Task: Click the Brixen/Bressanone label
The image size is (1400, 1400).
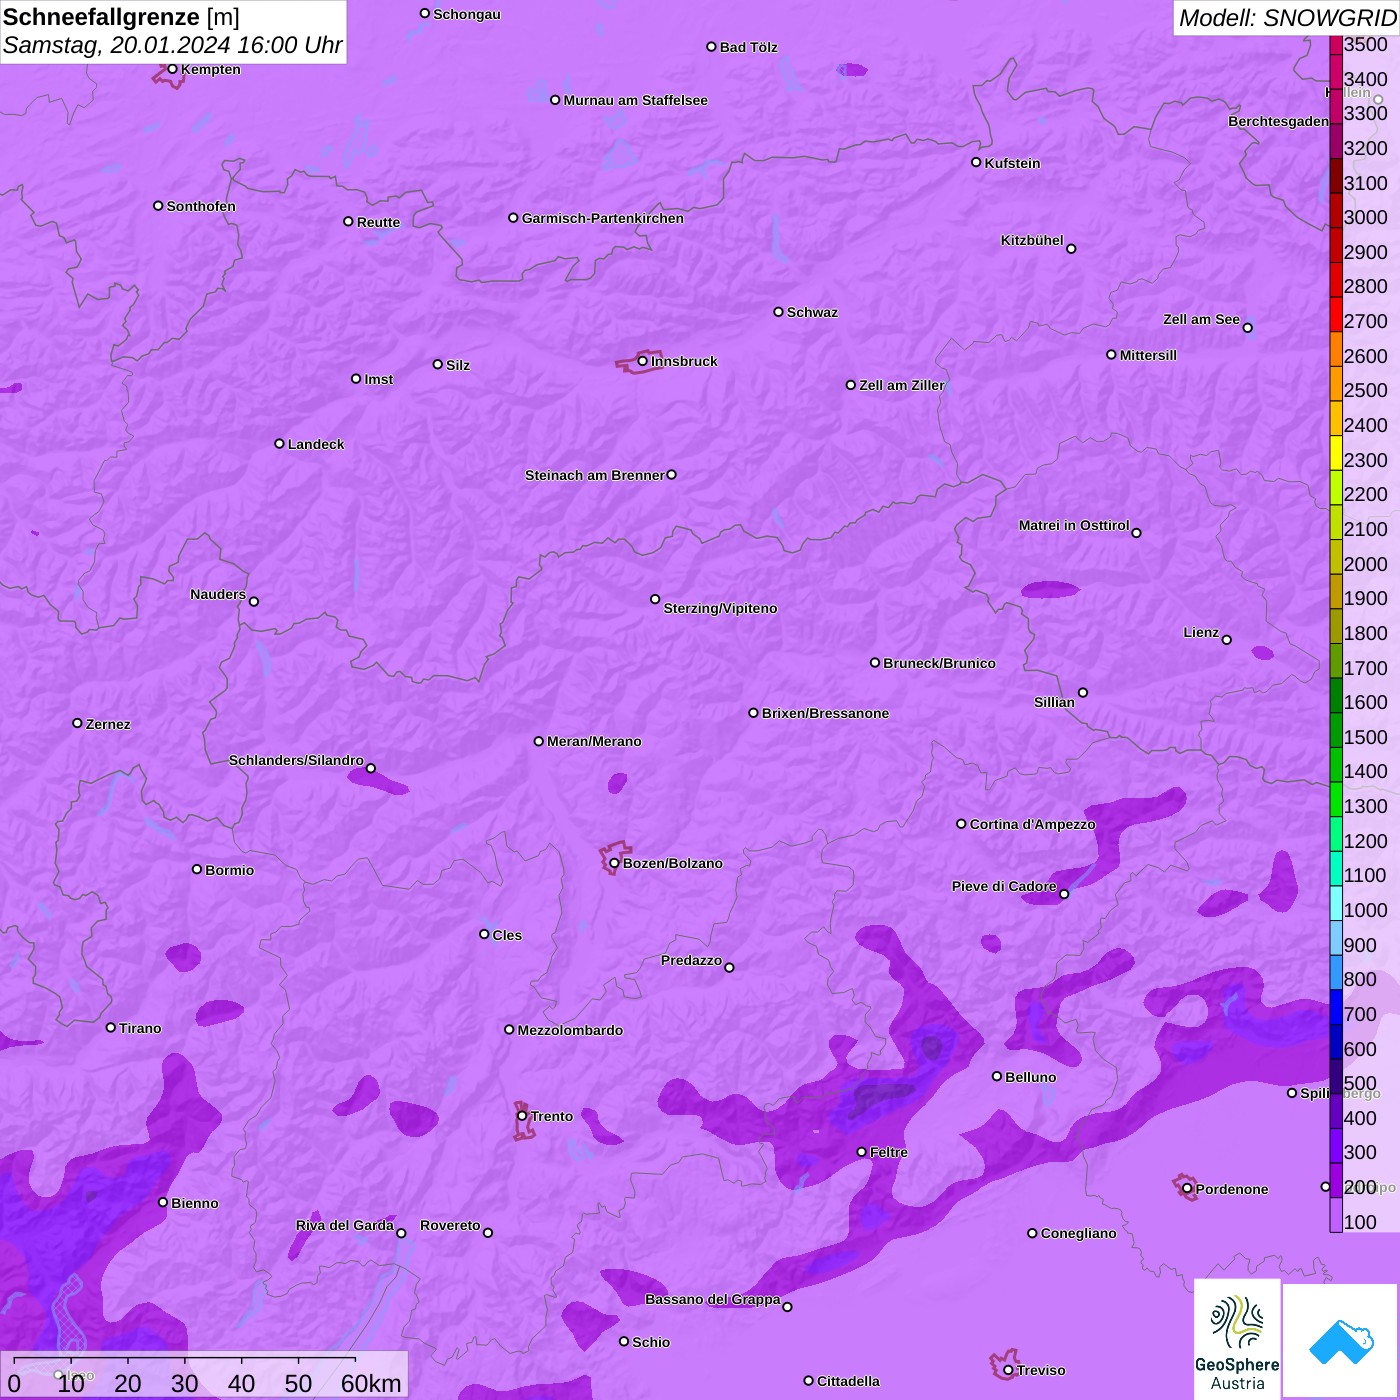Action: (825, 713)
